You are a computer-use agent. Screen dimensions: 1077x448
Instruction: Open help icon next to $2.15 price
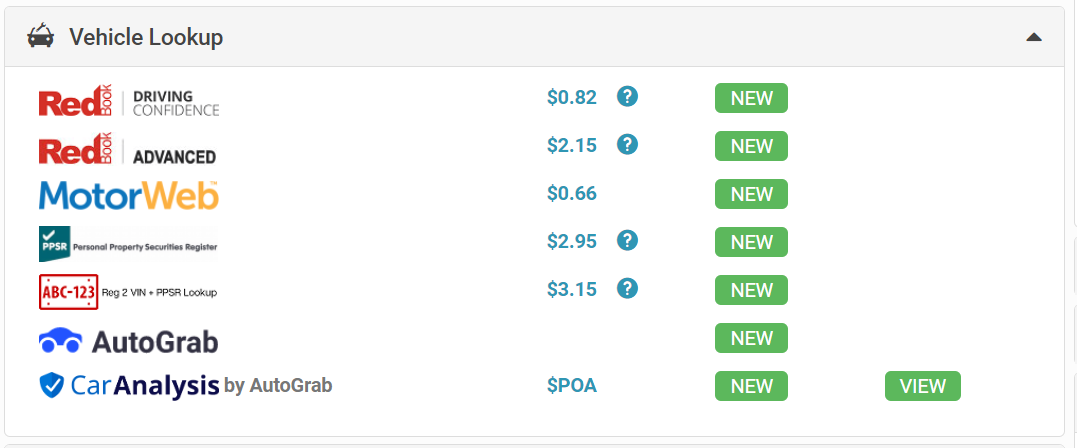(627, 144)
